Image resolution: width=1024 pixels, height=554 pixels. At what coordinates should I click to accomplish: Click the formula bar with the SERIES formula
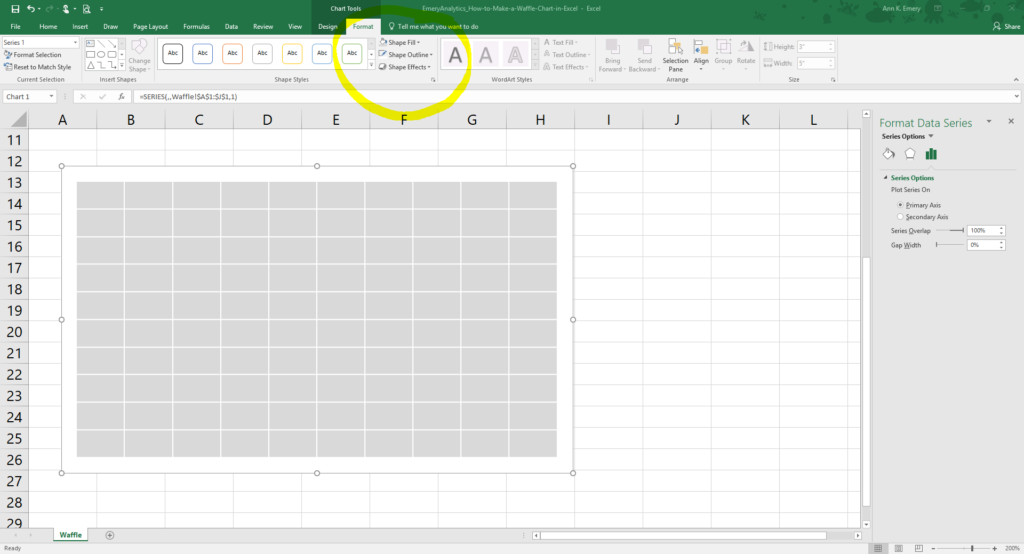tap(573, 97)
